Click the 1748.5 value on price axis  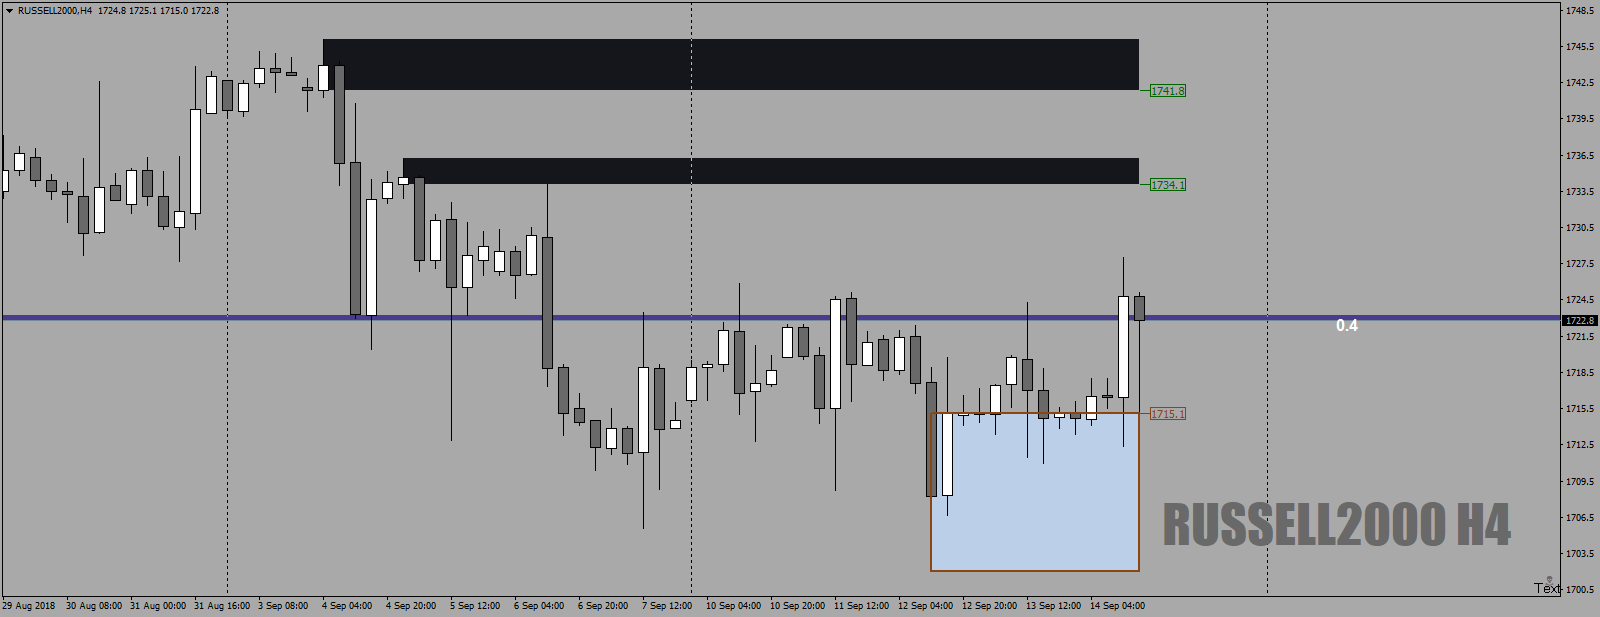(1580, 11)
